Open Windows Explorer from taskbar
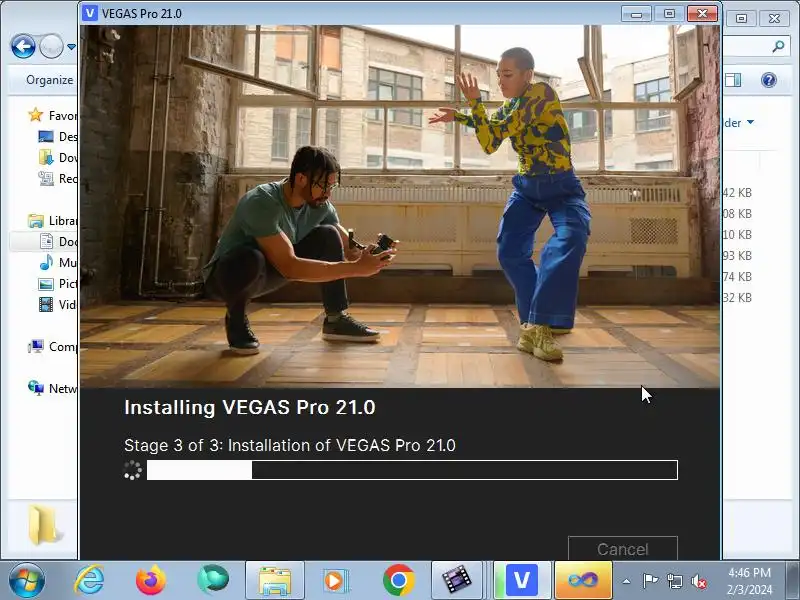 point(275,580)
